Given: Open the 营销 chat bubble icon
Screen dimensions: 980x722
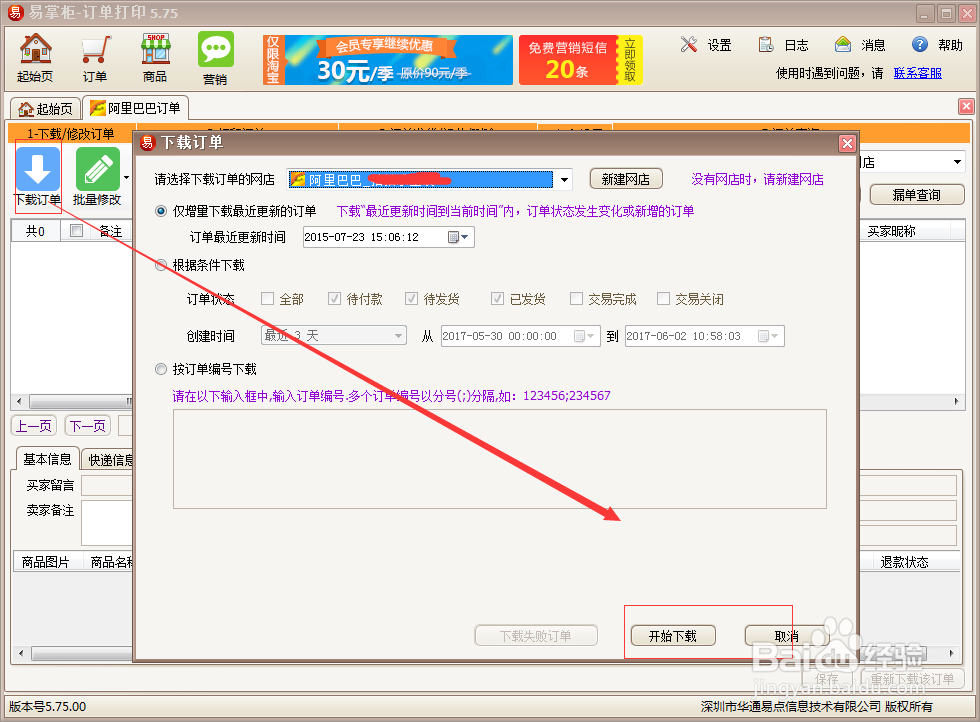Looking at the screenshot, I should [x=216, y=58].
